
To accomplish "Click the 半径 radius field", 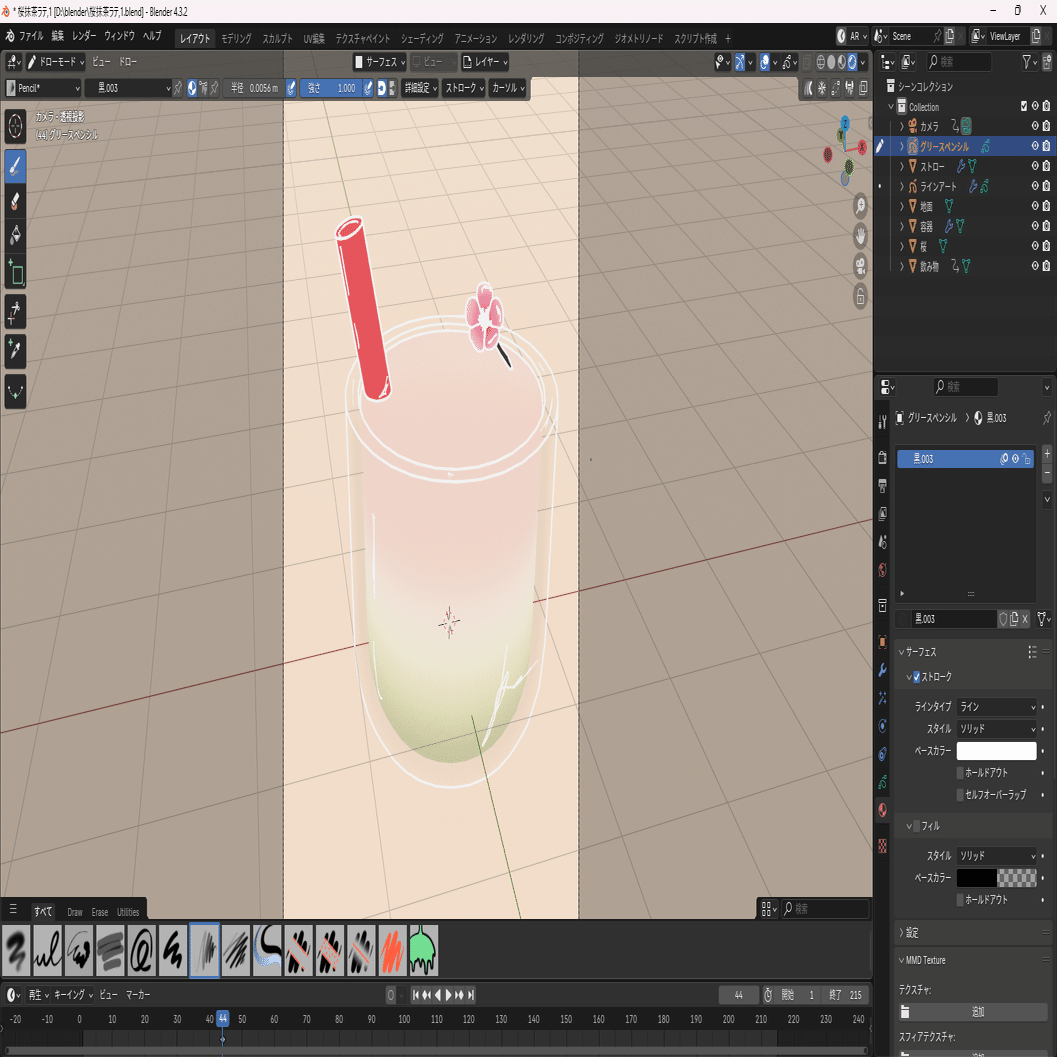I will (x=253, y=88).
